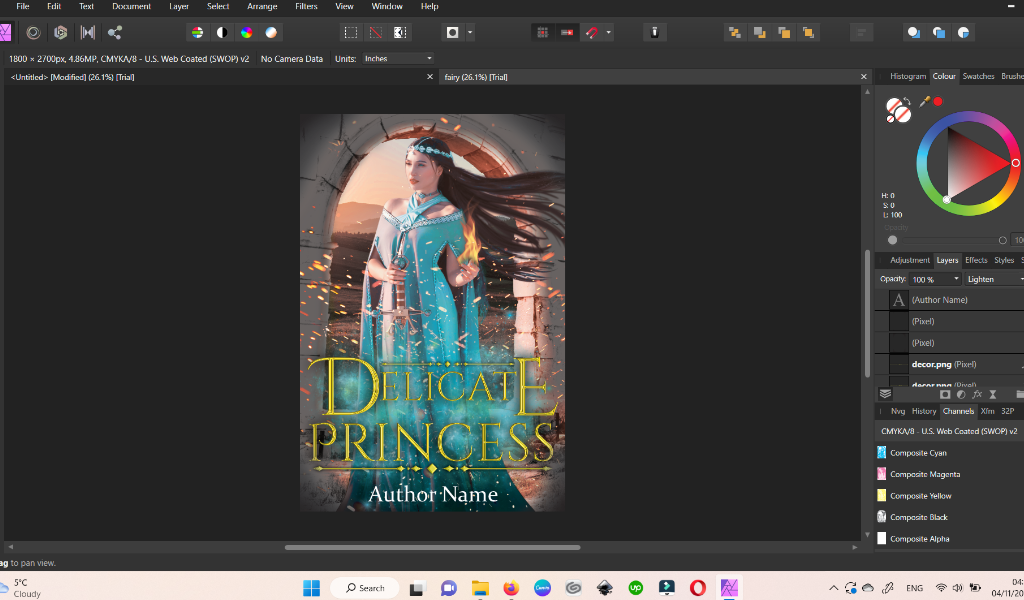Image resolution: width=1024 pixels, height=600 pixels.
Task: Switch to the Swatches tab
Action: point(978,76)
